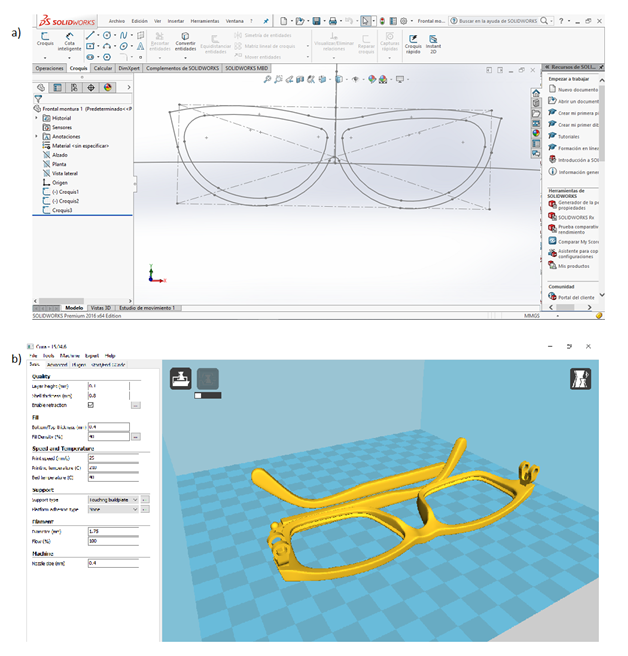Expand the Anotaciones tree node
The image size is (628, 656).
click(x=37, y=137)
